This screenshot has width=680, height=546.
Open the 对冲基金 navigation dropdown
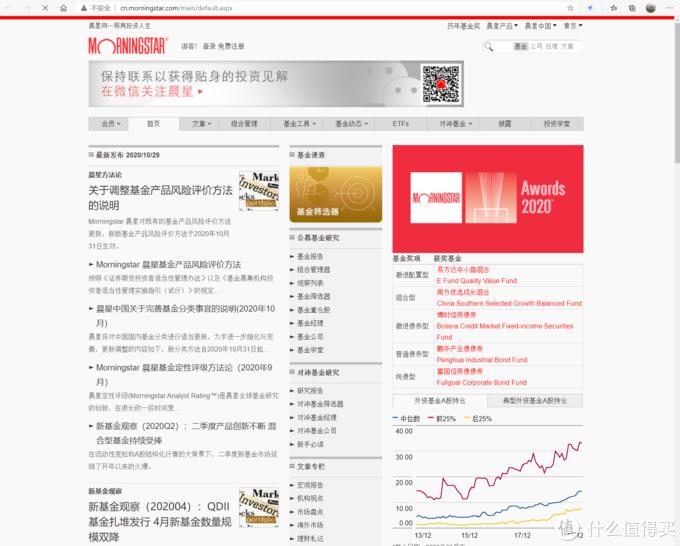click(456, 124)
